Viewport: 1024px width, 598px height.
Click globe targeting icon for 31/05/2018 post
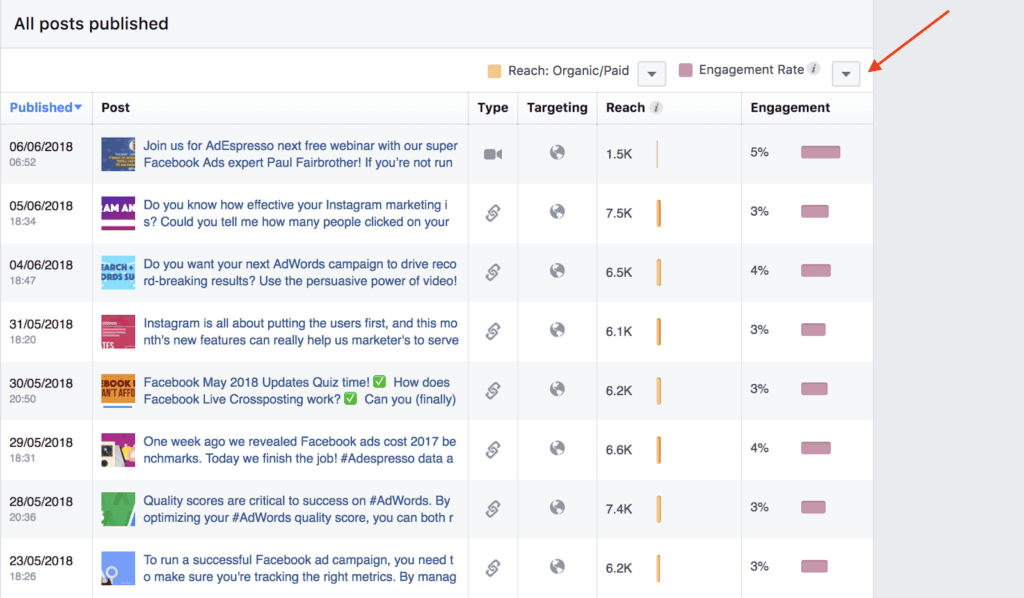click(557, 330)
